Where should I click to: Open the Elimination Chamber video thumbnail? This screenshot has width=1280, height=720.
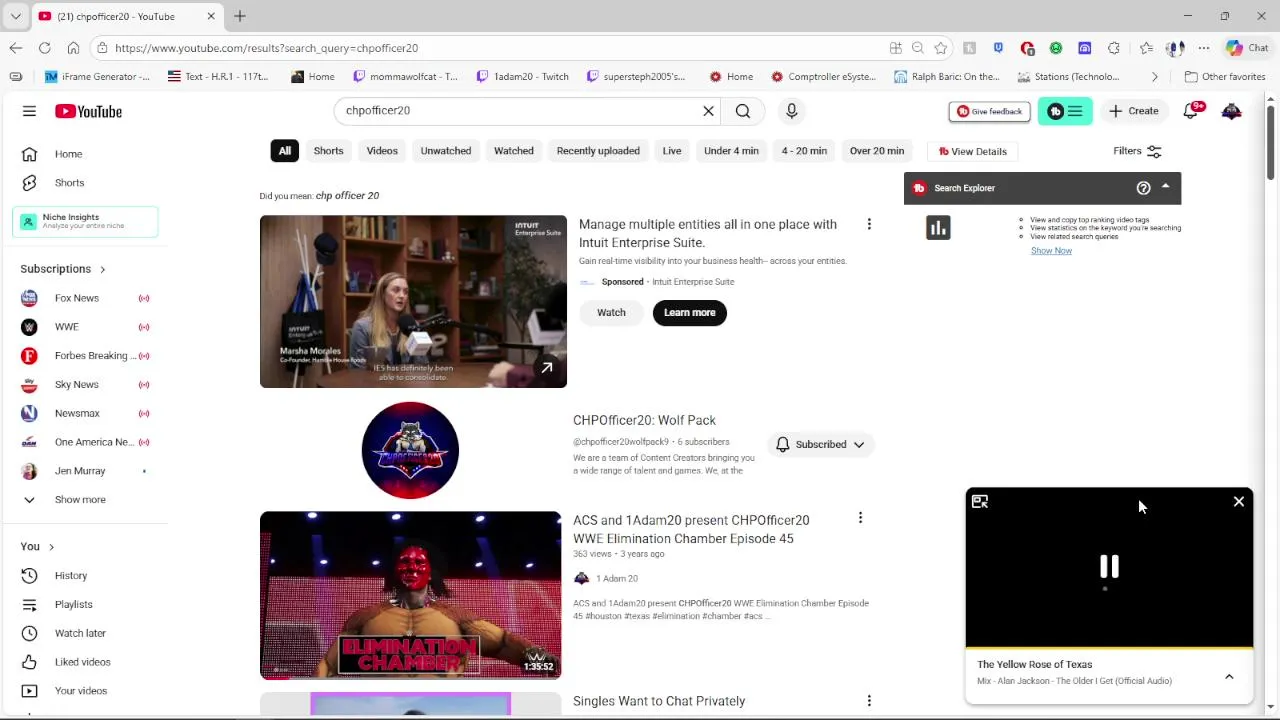pyautogui.click(x=410, y=595)
